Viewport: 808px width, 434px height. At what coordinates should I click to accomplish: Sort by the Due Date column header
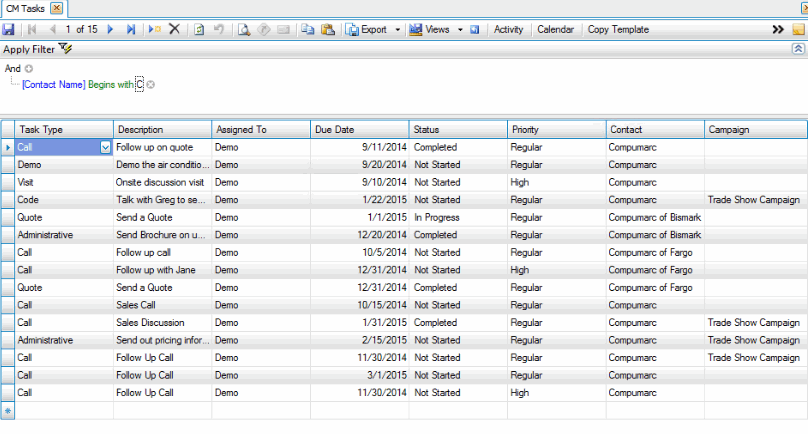(x=358, y=130)
